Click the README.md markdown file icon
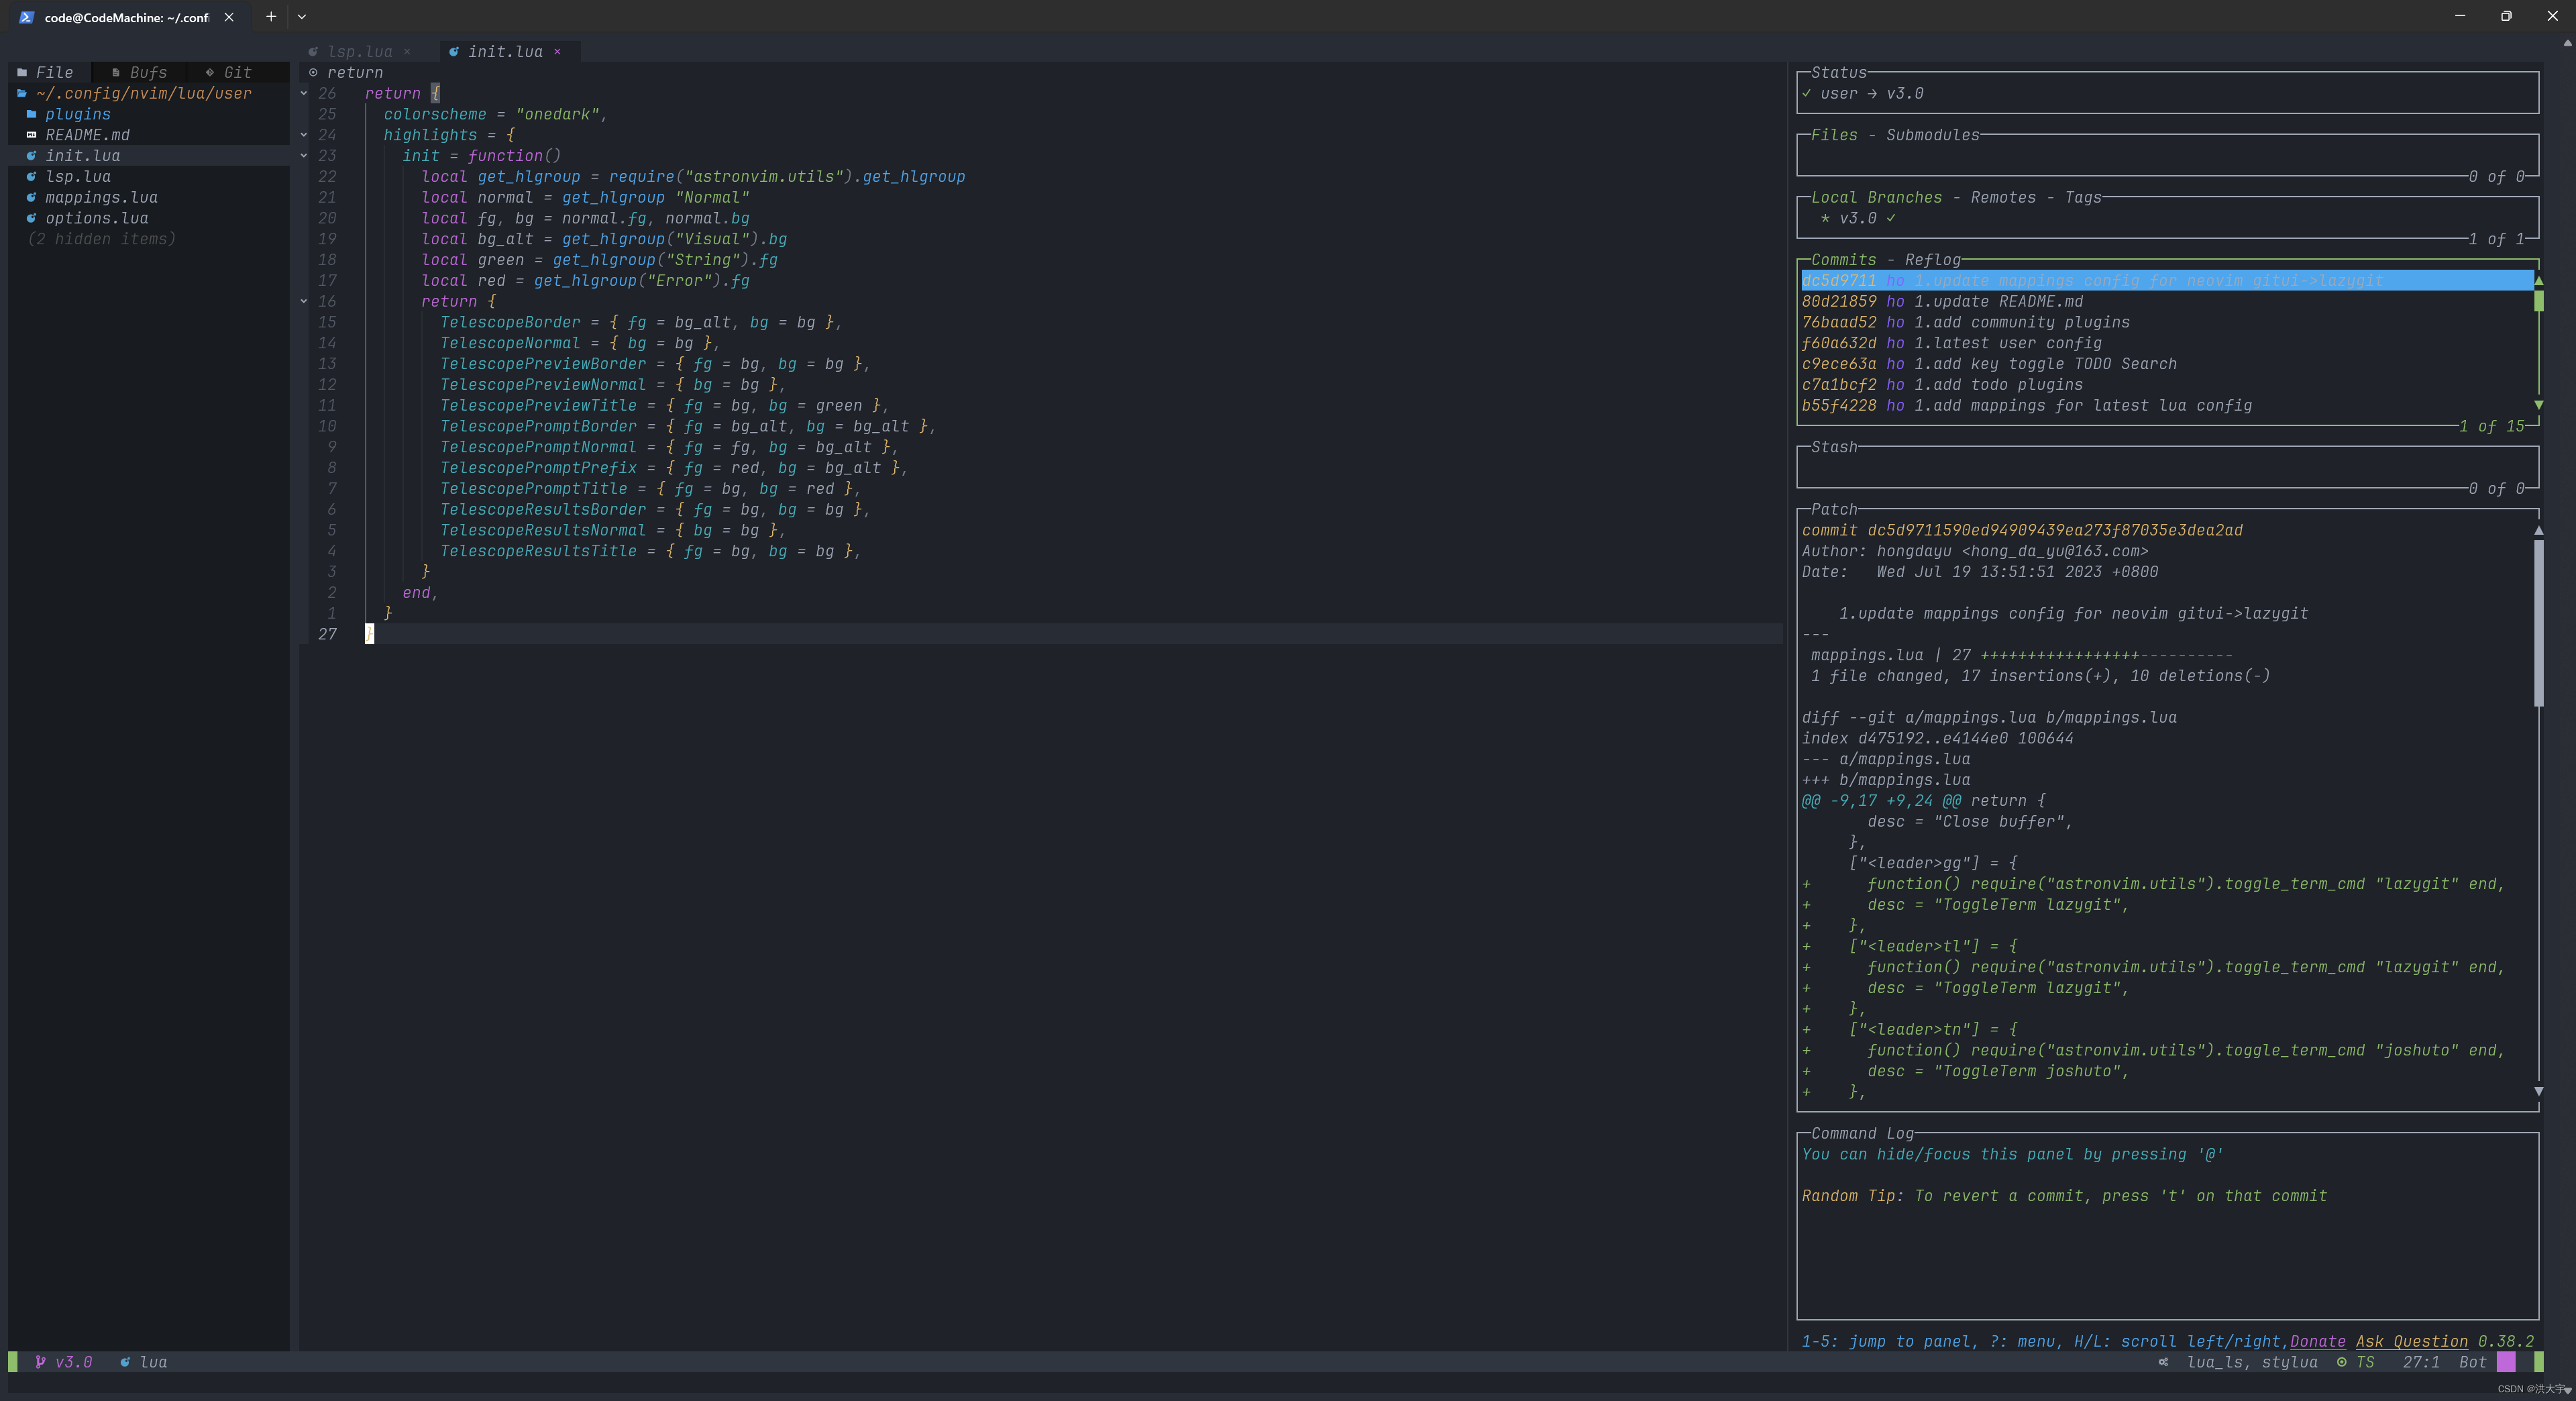Image resolution: width=2576 pixels, height=1401 pixels. [31, 135]
